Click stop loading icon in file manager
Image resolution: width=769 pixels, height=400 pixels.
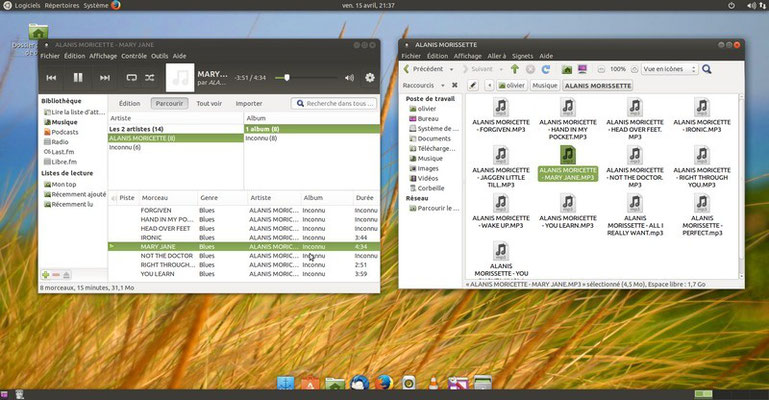(530, 69)
